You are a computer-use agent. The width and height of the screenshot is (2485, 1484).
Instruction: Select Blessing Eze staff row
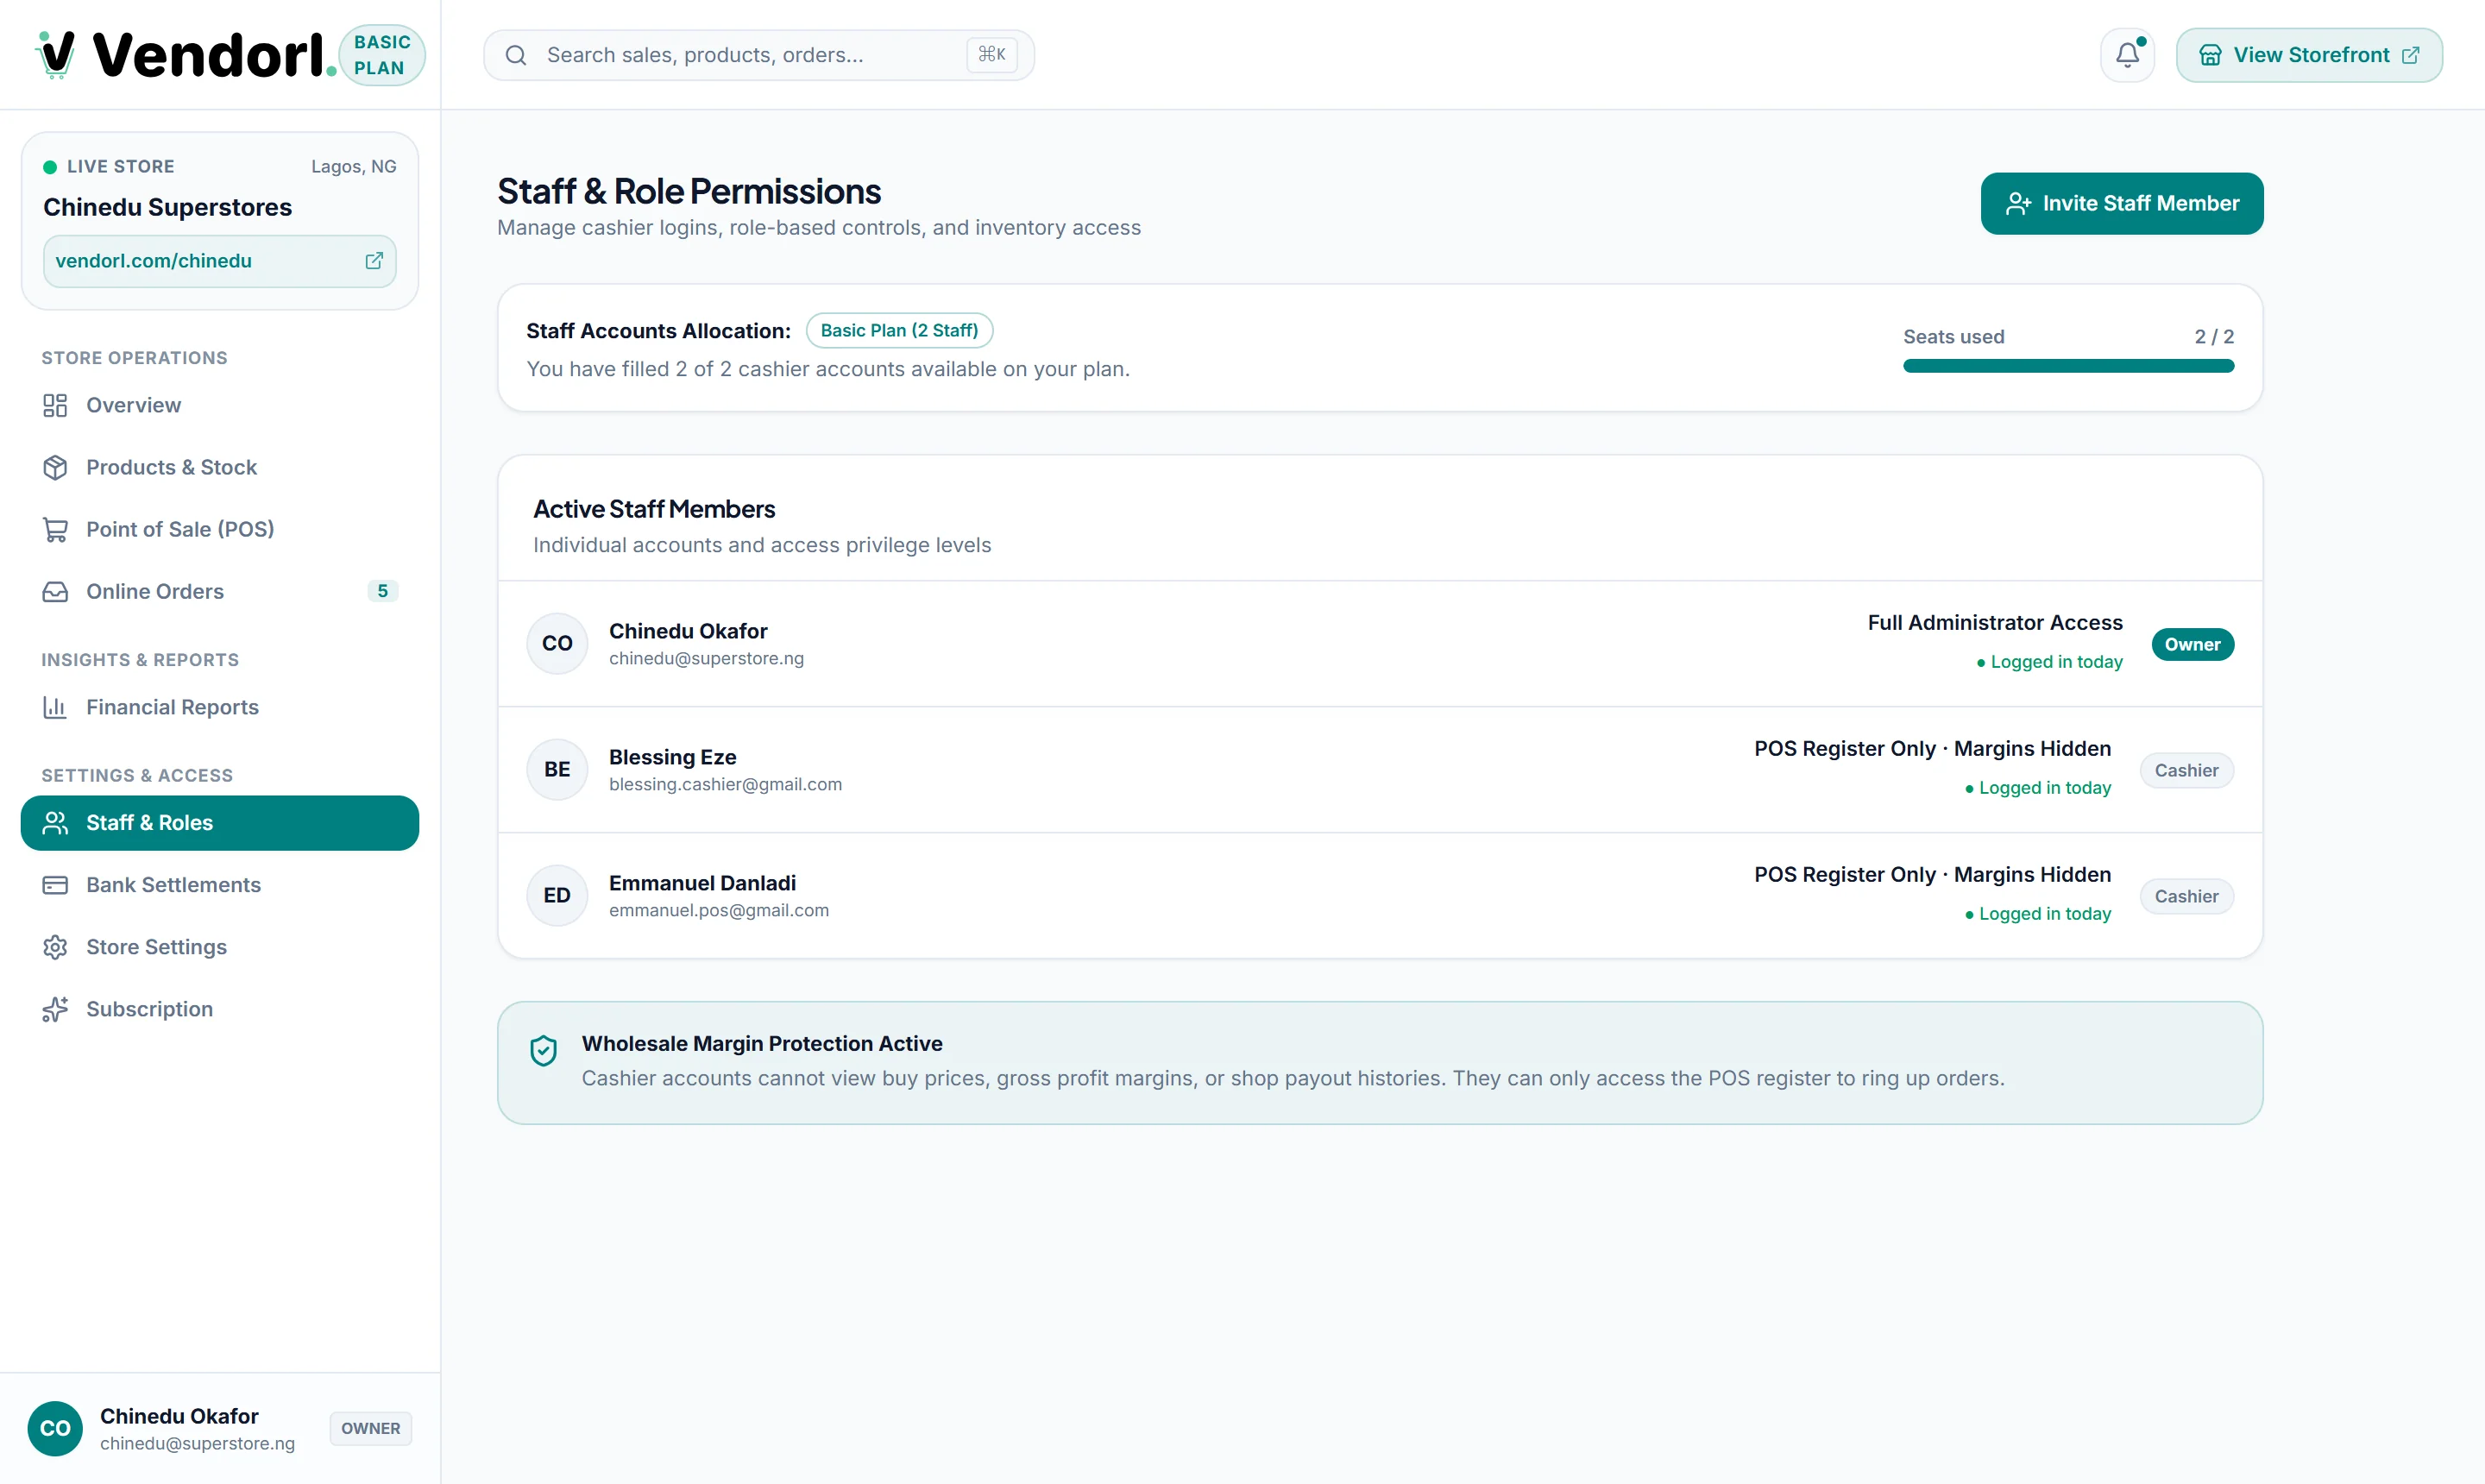point(1379,770)
